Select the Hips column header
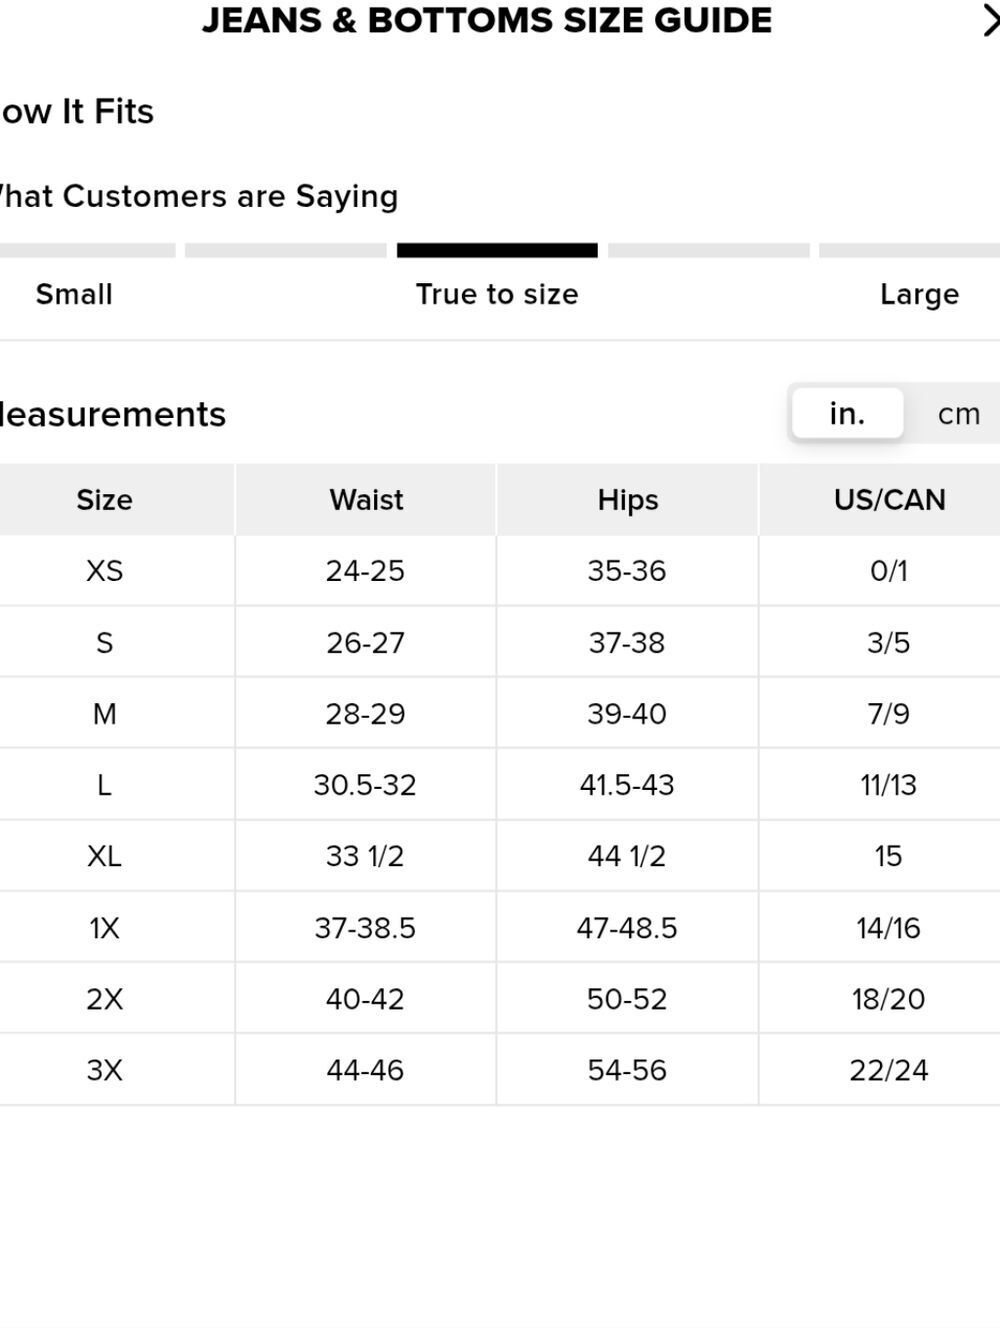Image resolution: width=1000 pixels, height=1328 pixels. tap(628, 500)
